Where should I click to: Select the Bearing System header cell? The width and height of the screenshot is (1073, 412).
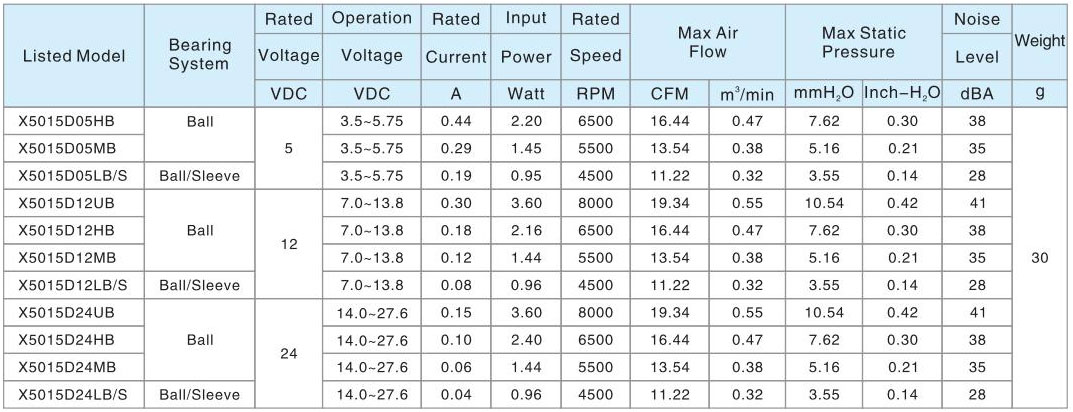[200, 55]
